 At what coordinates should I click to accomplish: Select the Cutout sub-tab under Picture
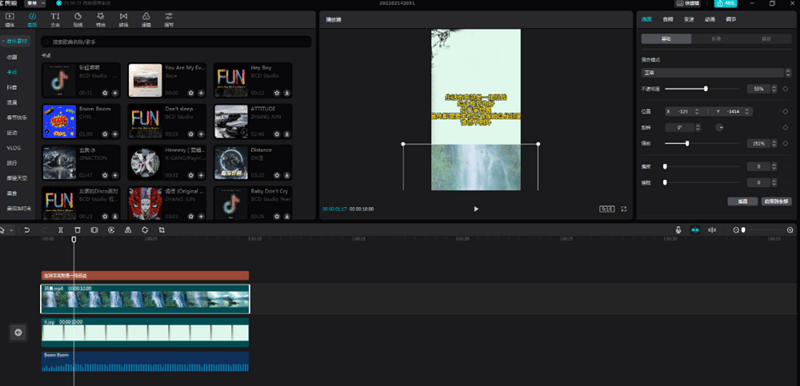[716, 39]
